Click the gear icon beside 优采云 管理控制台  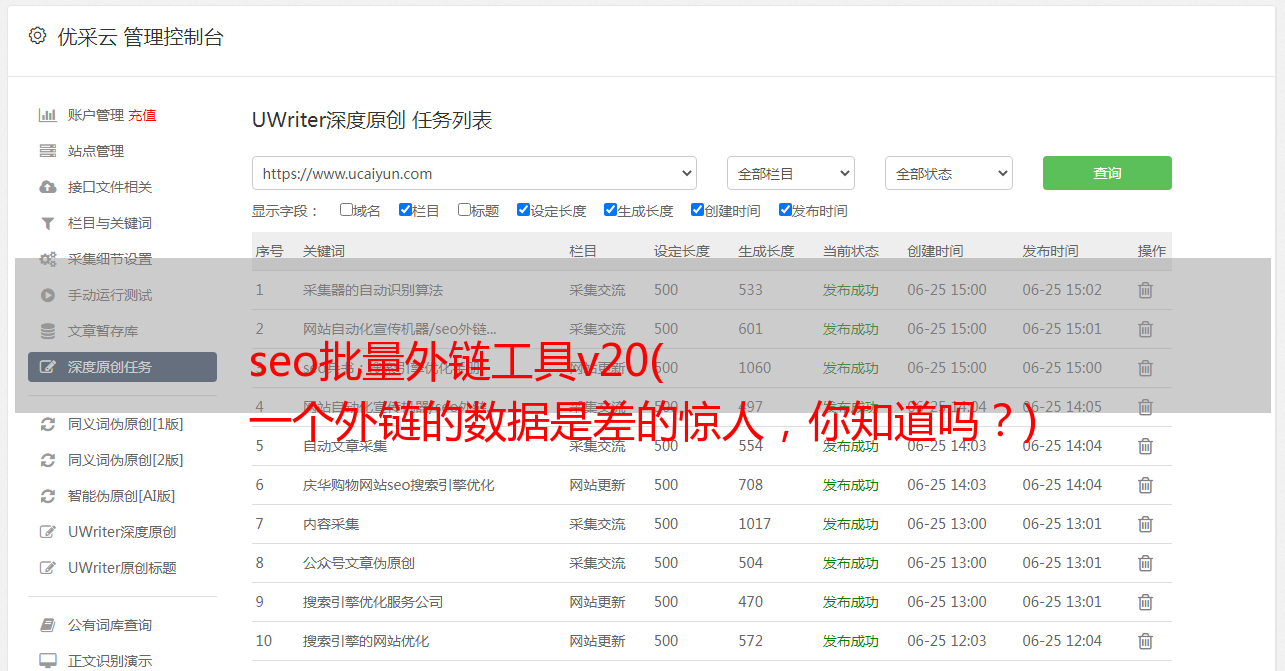(x=37, y=36)
